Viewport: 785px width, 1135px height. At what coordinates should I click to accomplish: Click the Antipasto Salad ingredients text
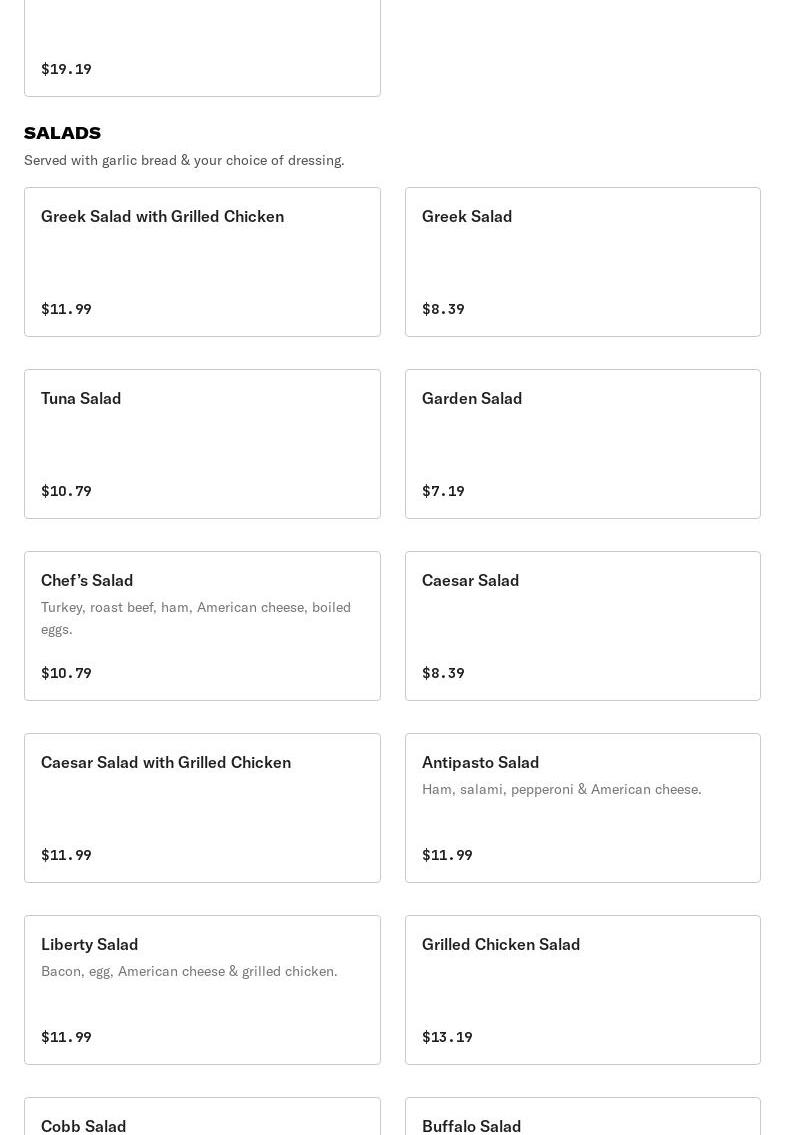point(562,789)
